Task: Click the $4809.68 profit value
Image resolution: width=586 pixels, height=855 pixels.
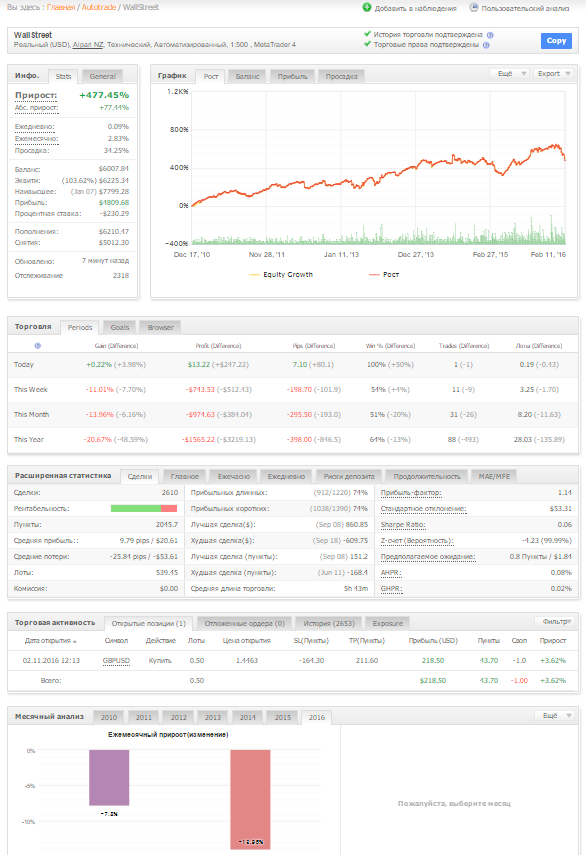Action: (x=113, y=202)
